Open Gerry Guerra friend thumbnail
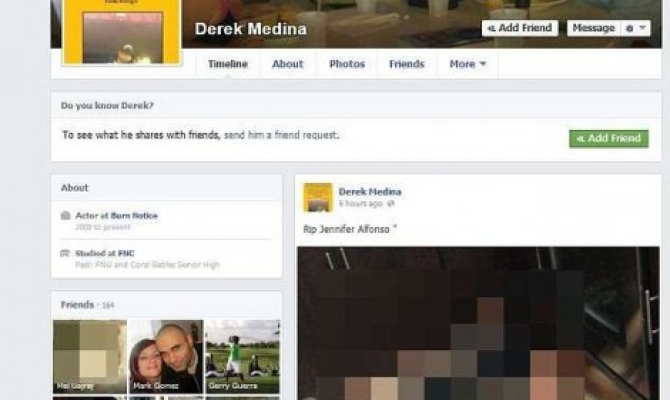The image size is (670, 400). 242,356
